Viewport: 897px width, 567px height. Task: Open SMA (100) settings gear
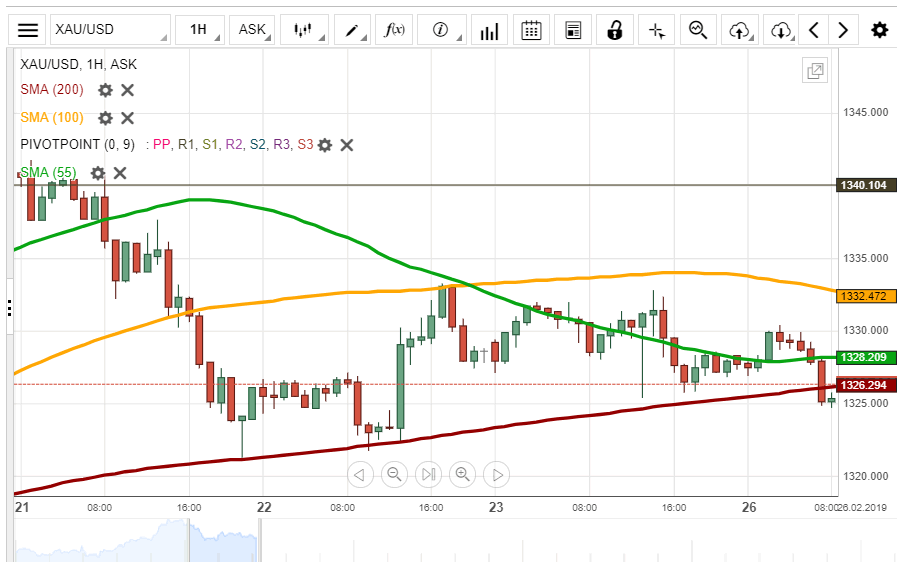(x=105, y=118)
